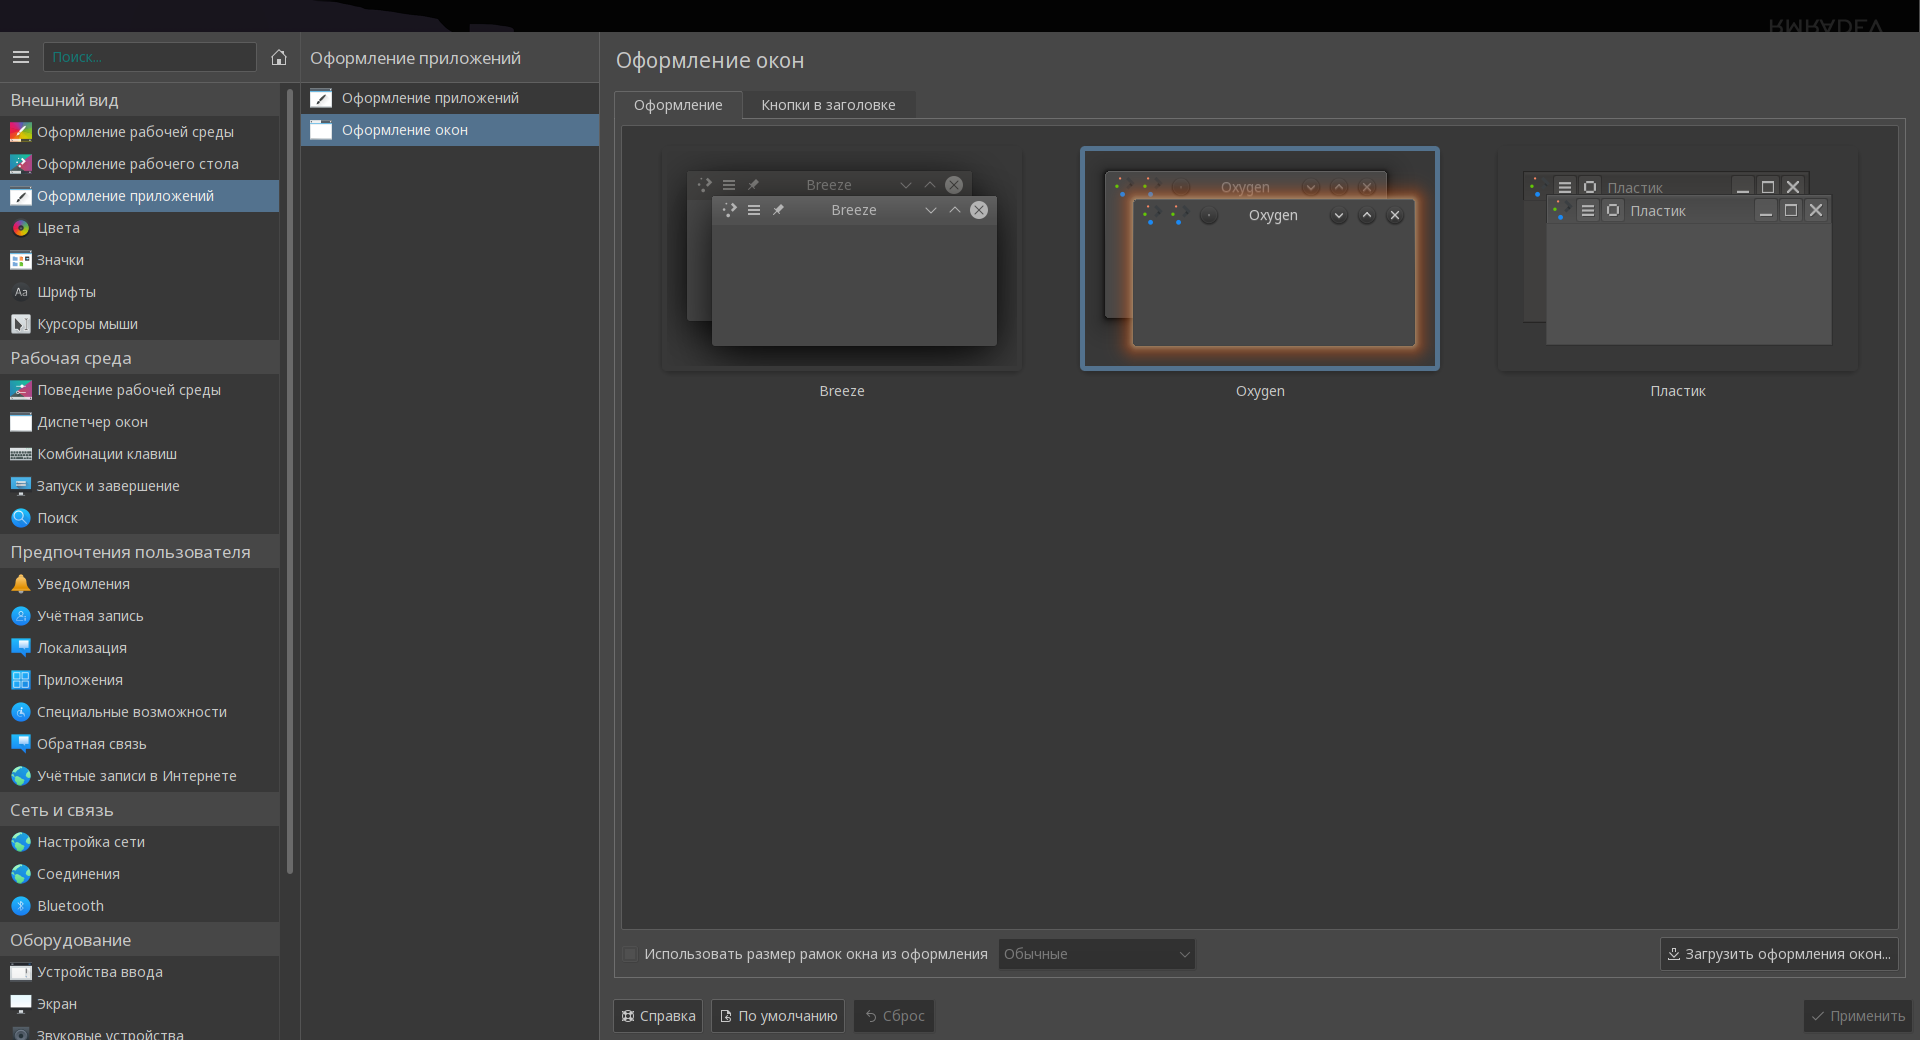Click the Справка button
This screenshot has height=1040, width=1920.
pos(658,1016)
